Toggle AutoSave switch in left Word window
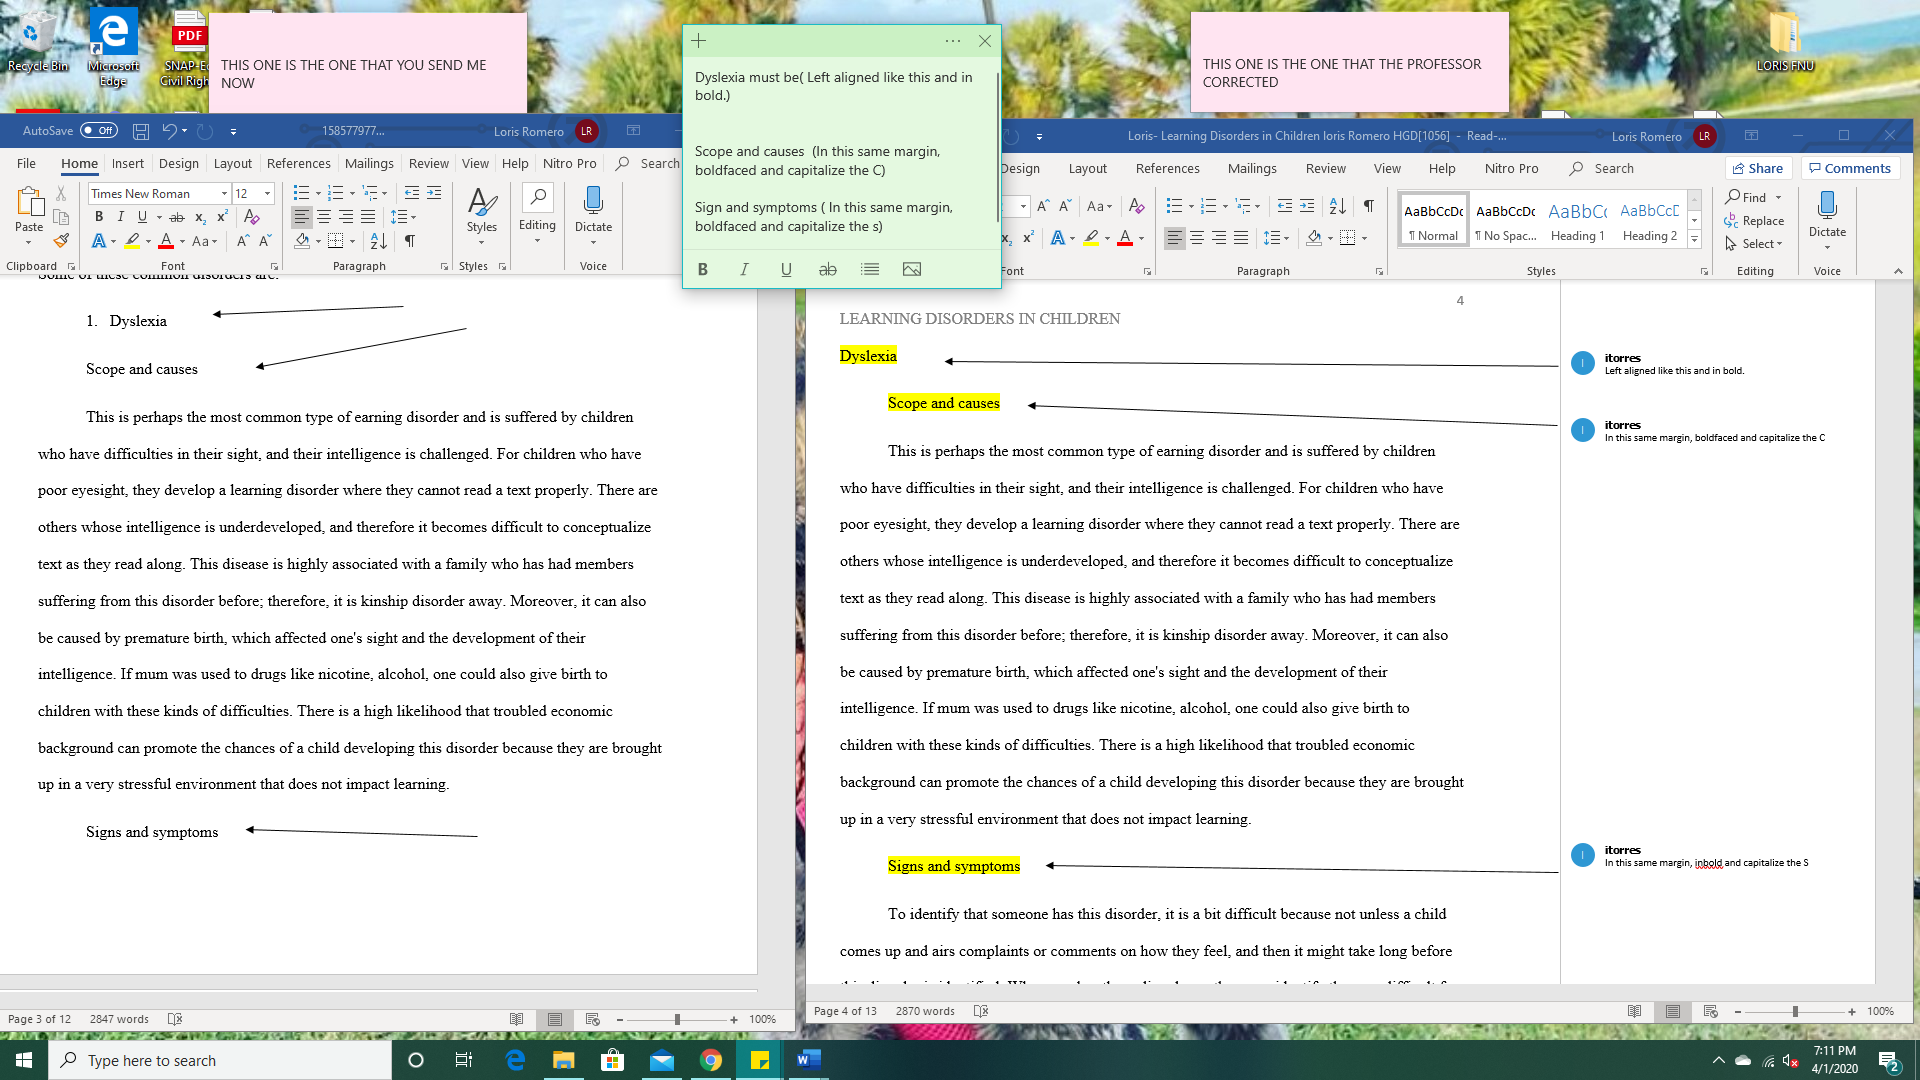 99,131
